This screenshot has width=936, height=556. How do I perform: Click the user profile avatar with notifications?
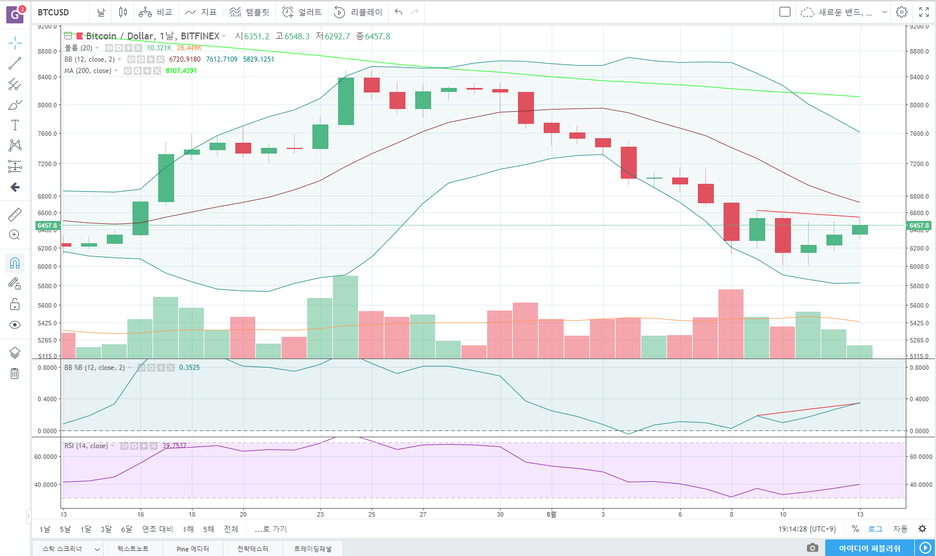pyautogui.click(x=15, y=13)
